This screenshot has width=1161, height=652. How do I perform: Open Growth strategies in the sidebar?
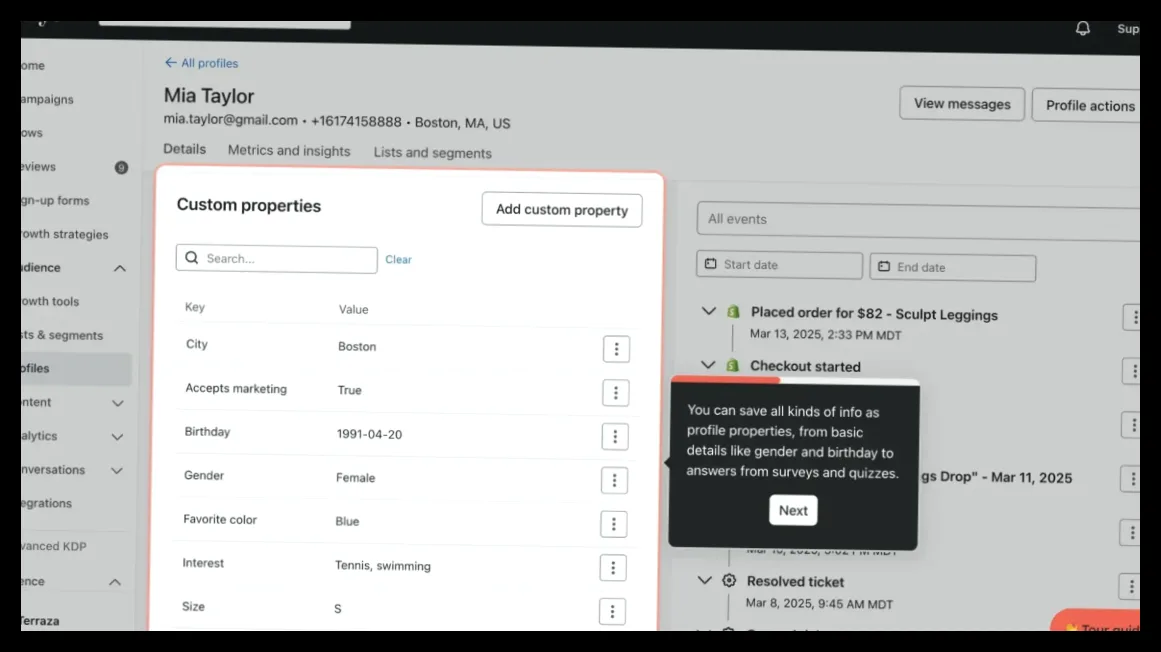tap(64, 235)
